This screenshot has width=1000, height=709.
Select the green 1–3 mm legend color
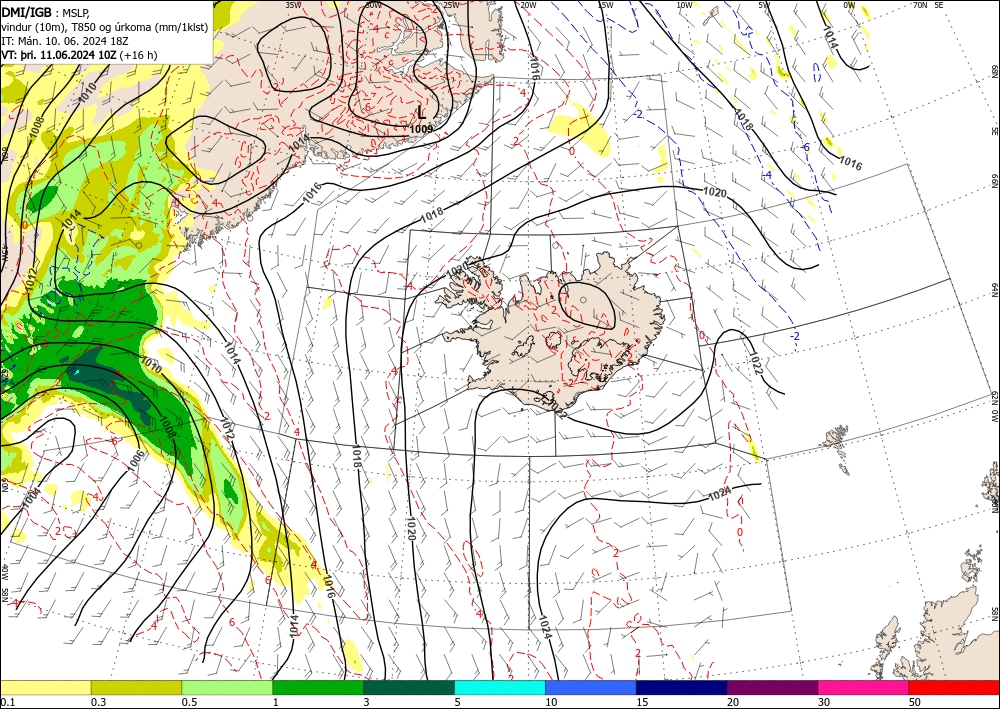pyautogui.click(x=318, y=687)
